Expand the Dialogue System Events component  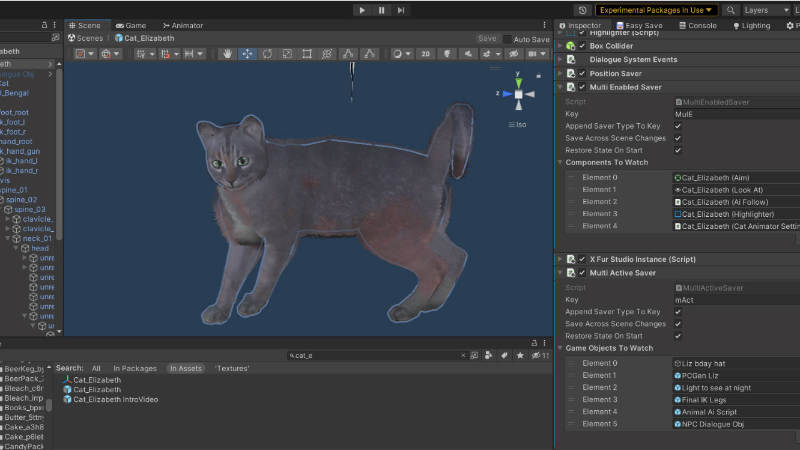560,60
